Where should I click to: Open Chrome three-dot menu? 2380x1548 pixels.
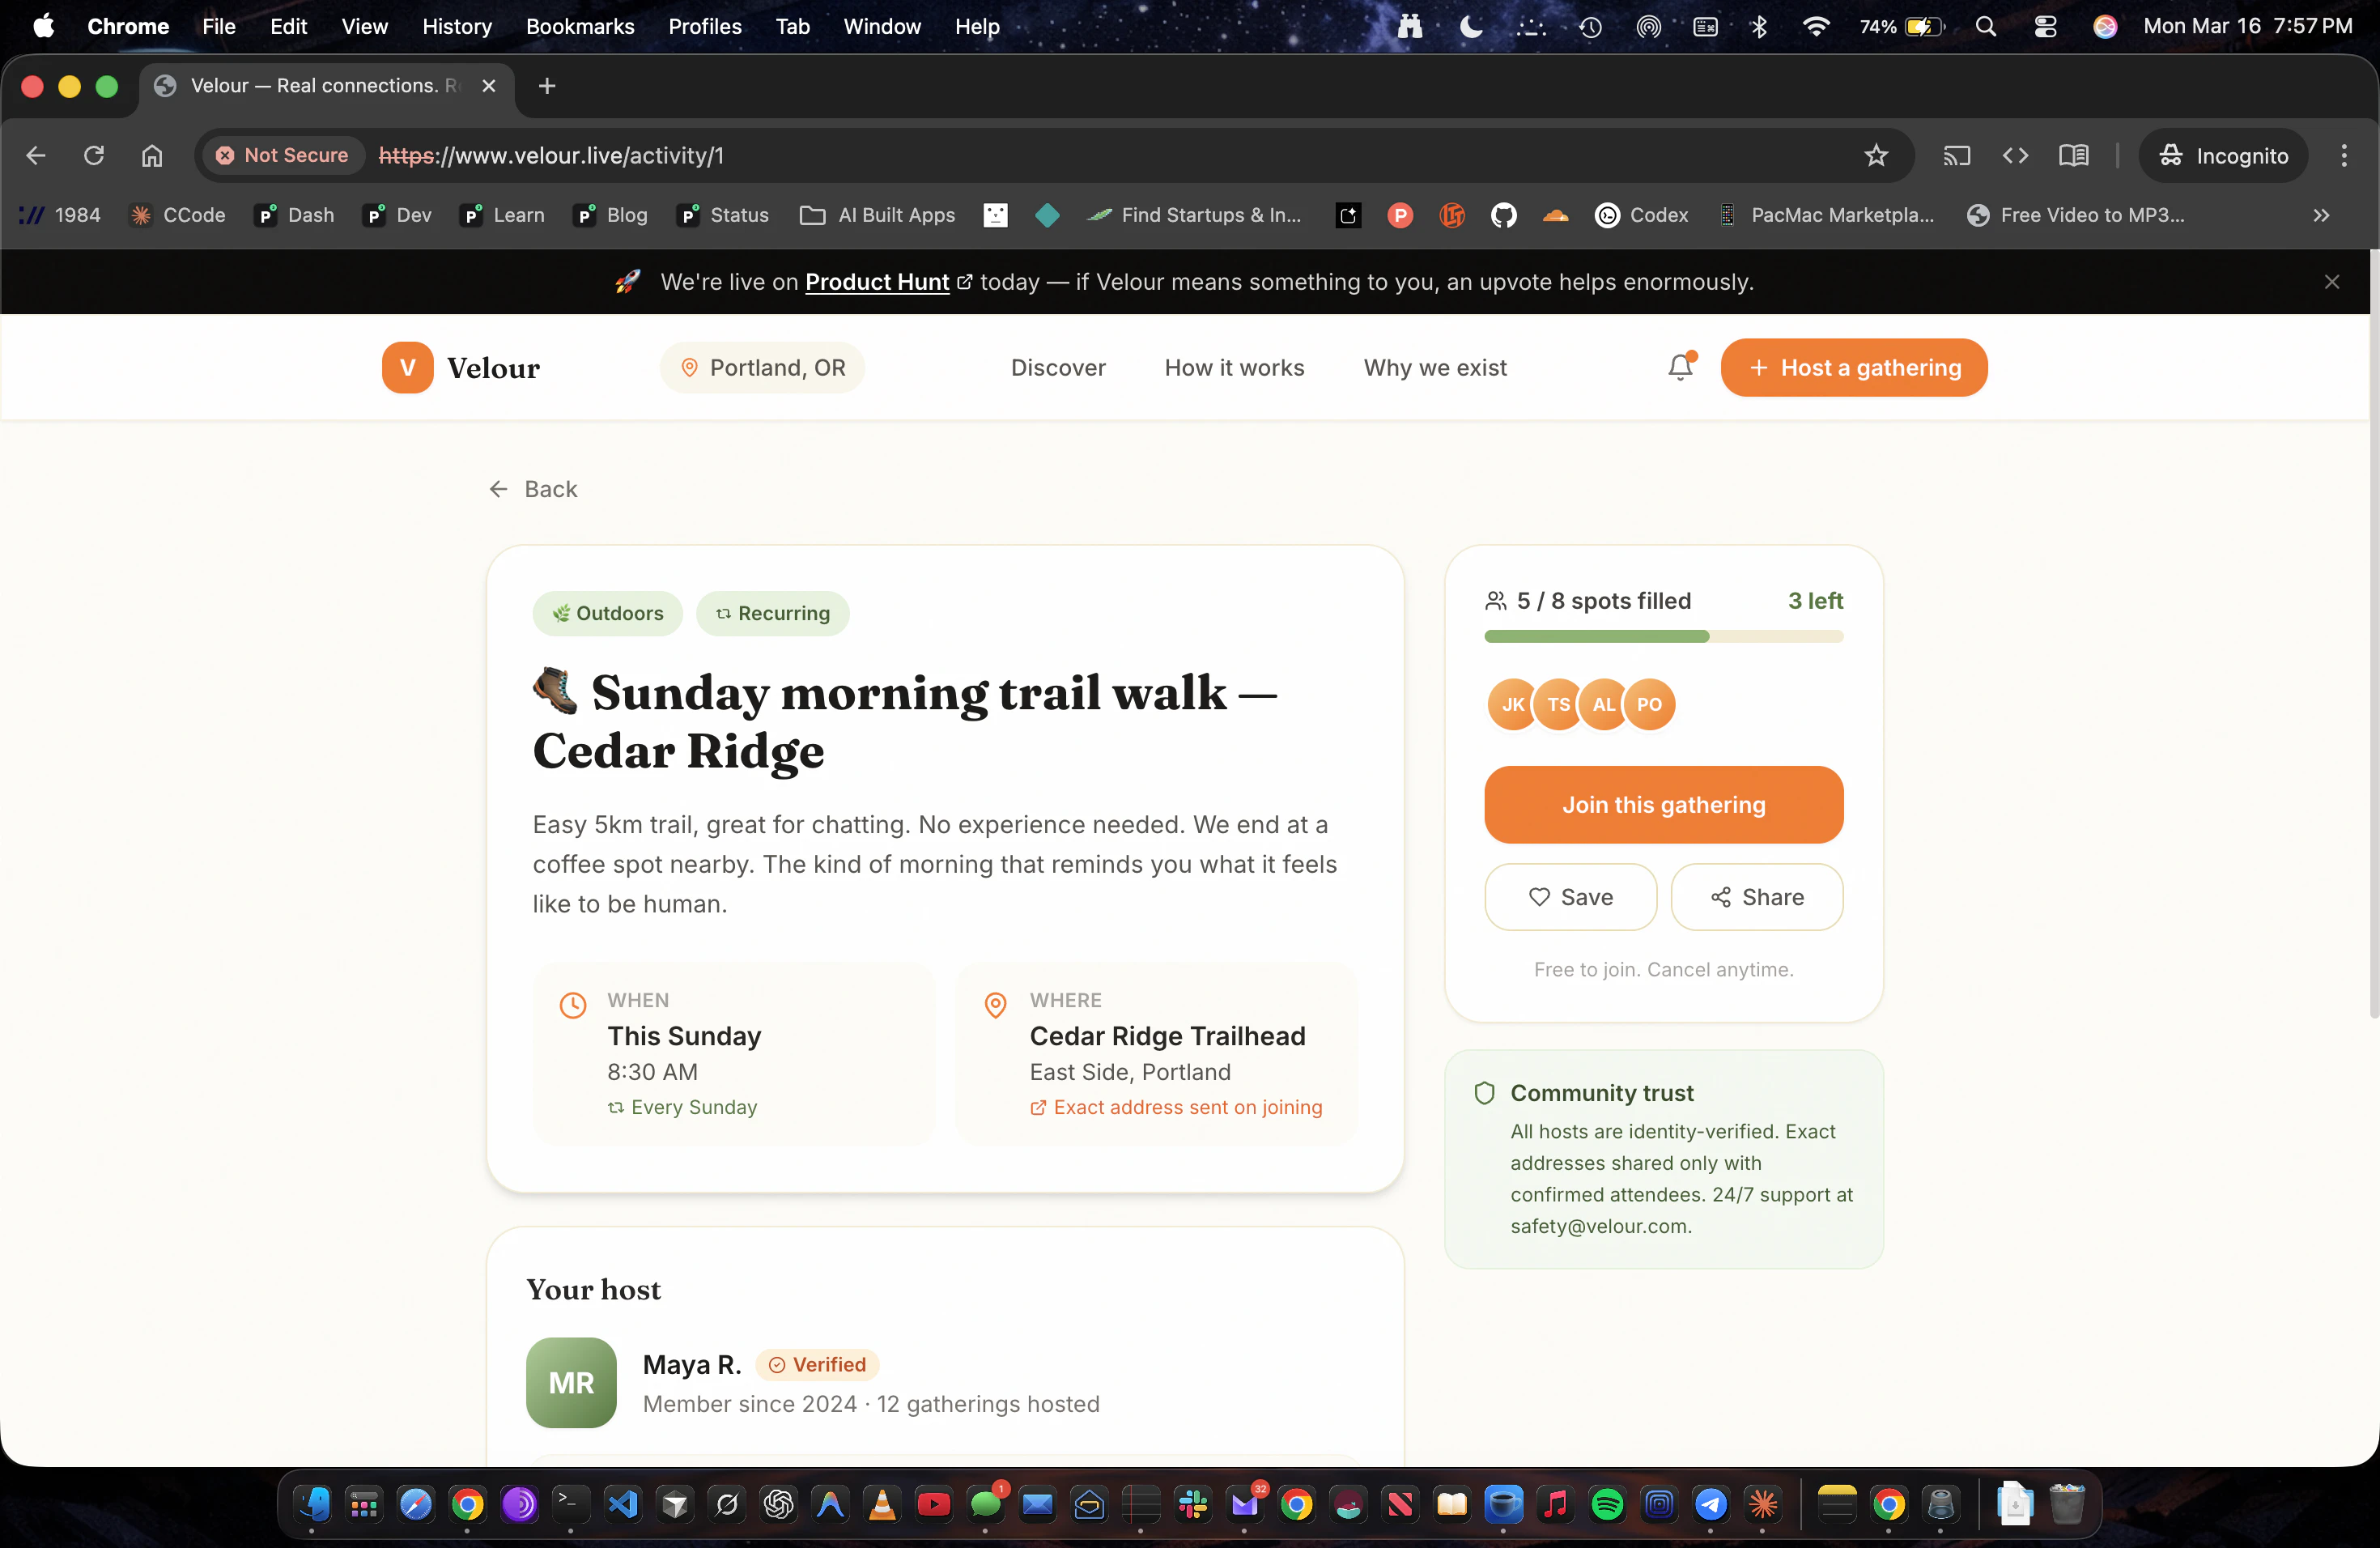[x=2343, y=156]
